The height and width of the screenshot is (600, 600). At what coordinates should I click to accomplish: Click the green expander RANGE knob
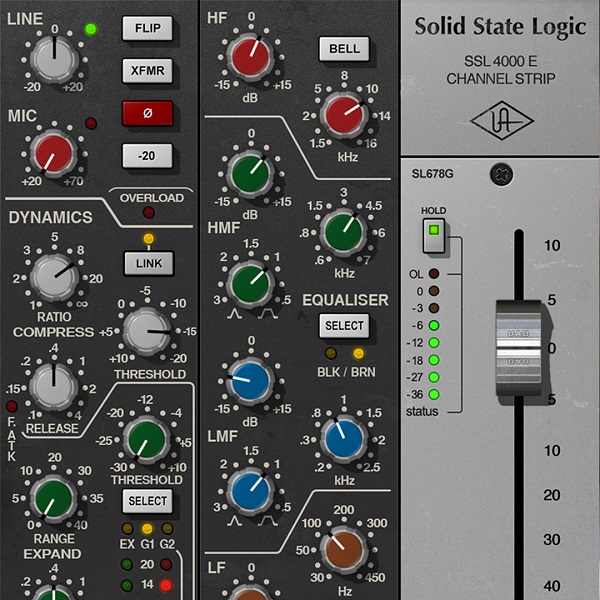coord(54,498)
